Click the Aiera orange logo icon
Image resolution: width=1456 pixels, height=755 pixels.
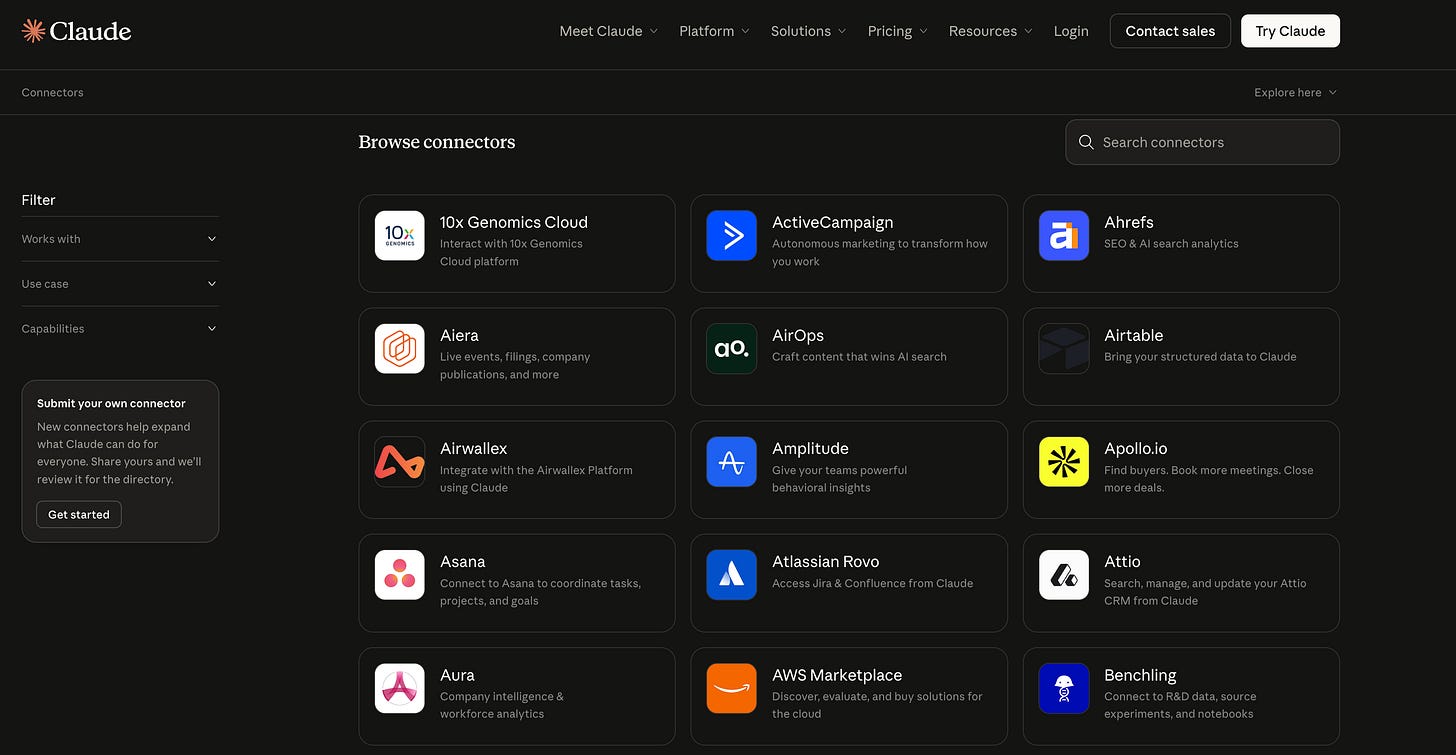pyautogui.click(x=399, y=348)
